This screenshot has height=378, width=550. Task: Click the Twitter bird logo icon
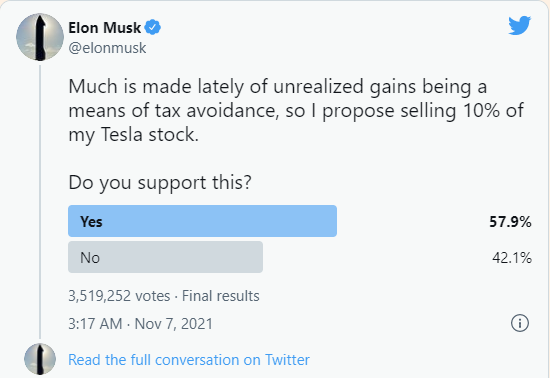[519, 25]
